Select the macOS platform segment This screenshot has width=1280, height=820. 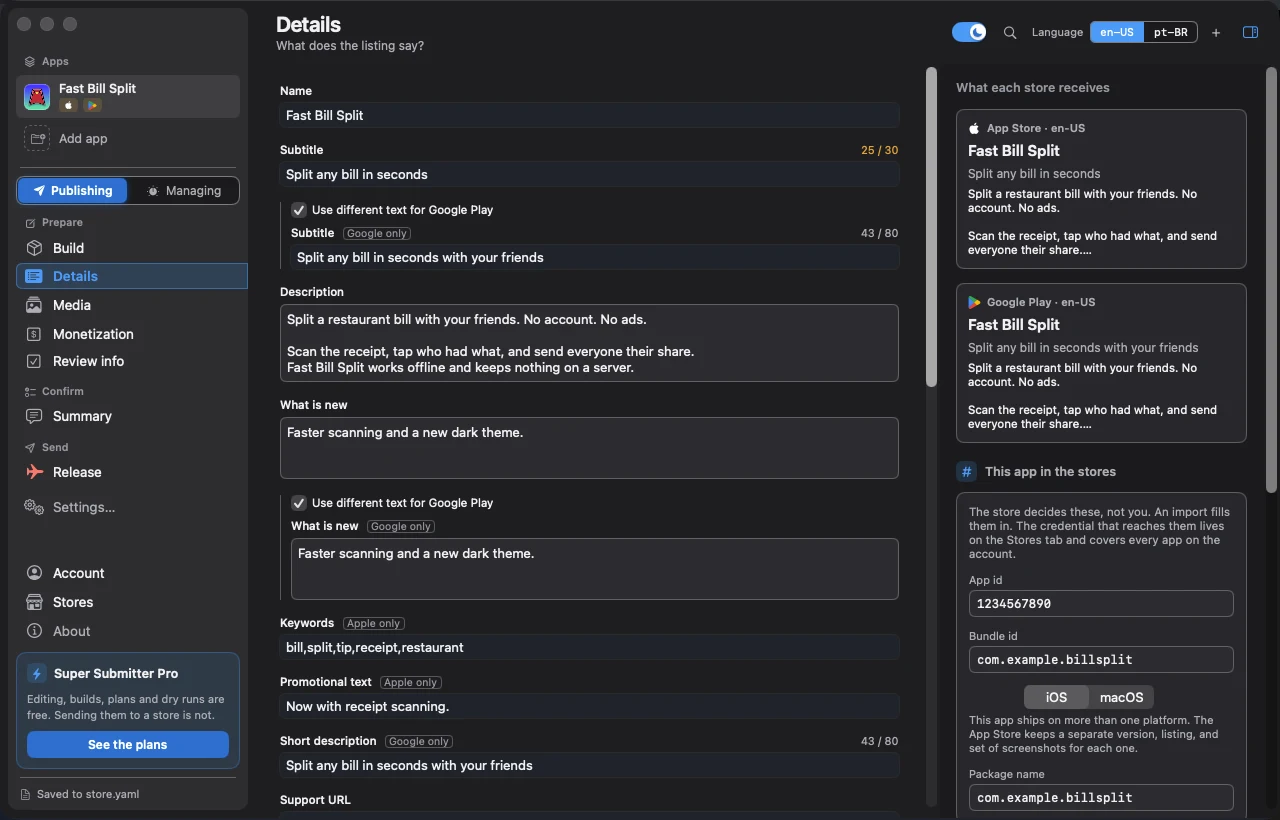coord(1121,697)
